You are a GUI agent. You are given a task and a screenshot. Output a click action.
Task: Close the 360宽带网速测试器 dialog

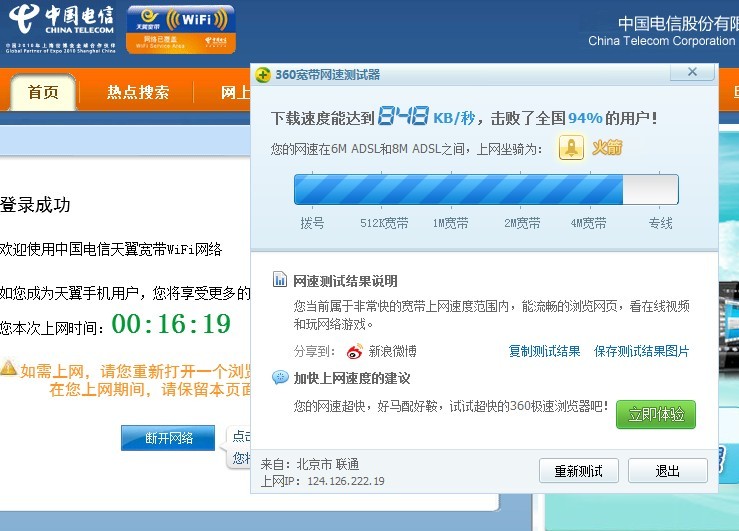click(x=692, y=72)
